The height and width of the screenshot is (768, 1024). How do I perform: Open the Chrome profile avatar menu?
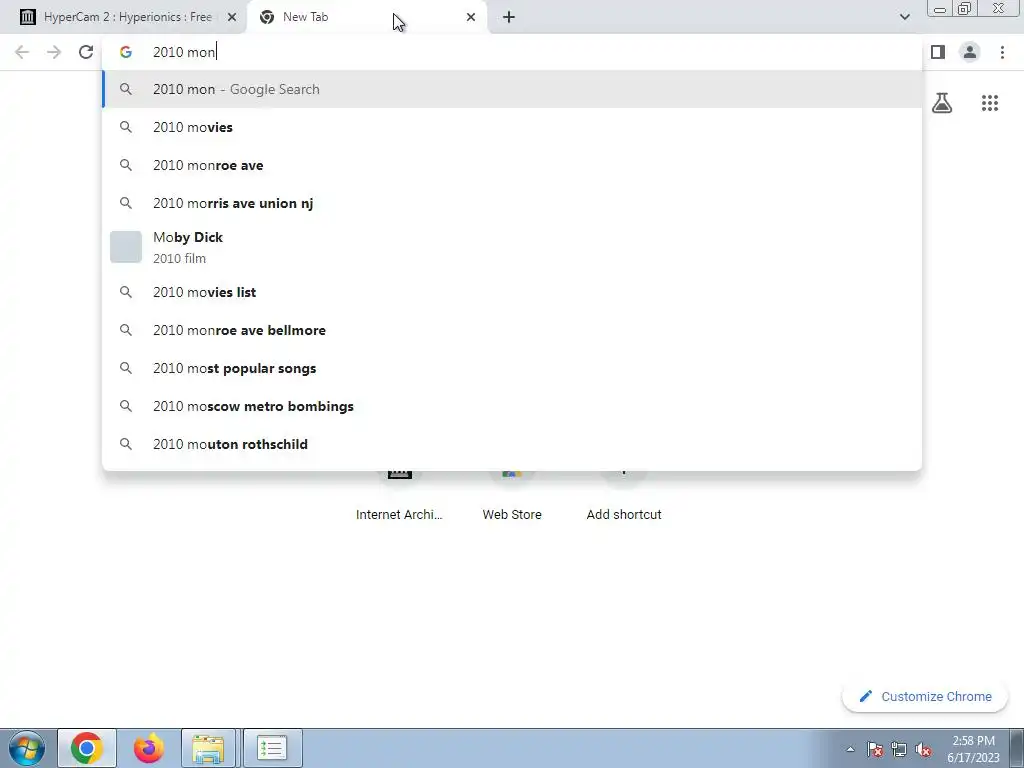coord(970,52)
